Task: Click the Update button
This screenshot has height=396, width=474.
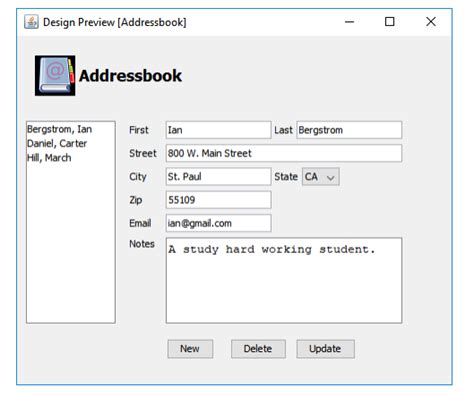Action: coord(325,349)
